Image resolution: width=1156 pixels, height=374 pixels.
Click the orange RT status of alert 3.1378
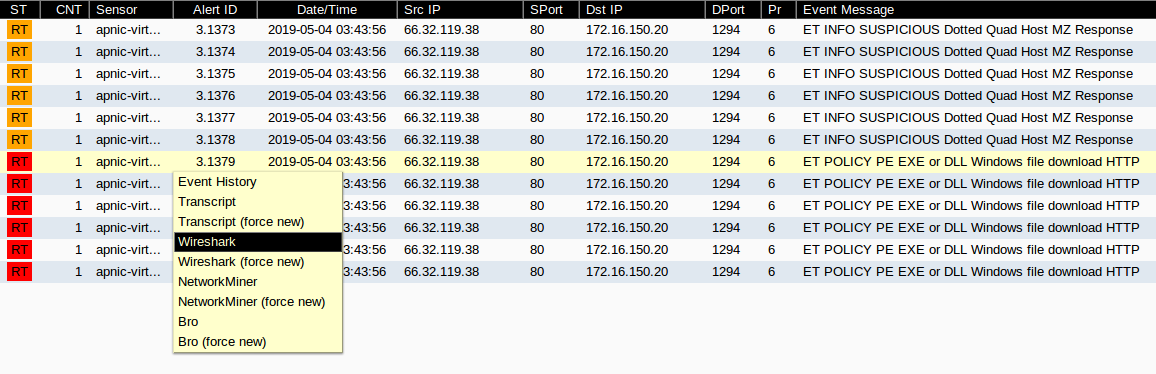point(20,140)
